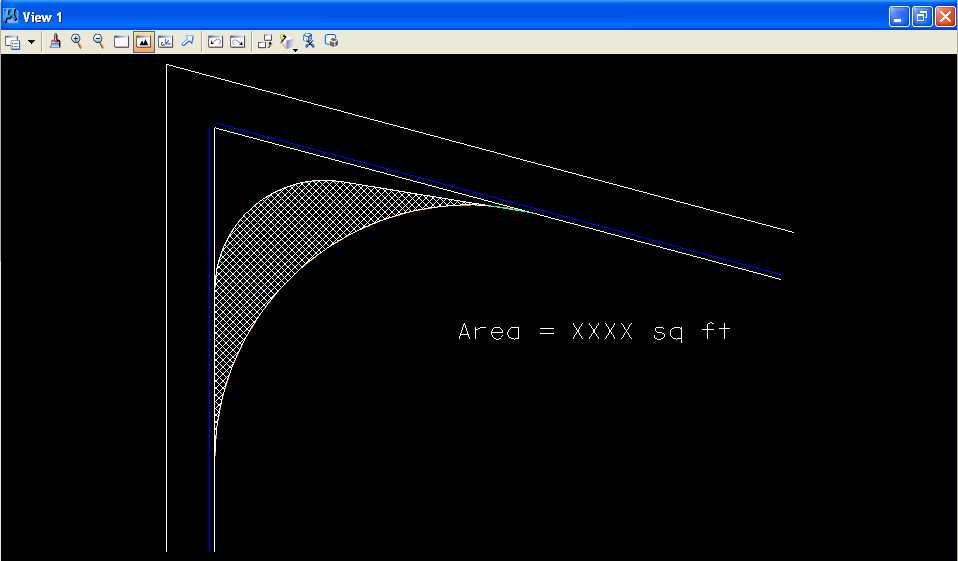Pick the Pan View arrow tool

pos(187,41)
